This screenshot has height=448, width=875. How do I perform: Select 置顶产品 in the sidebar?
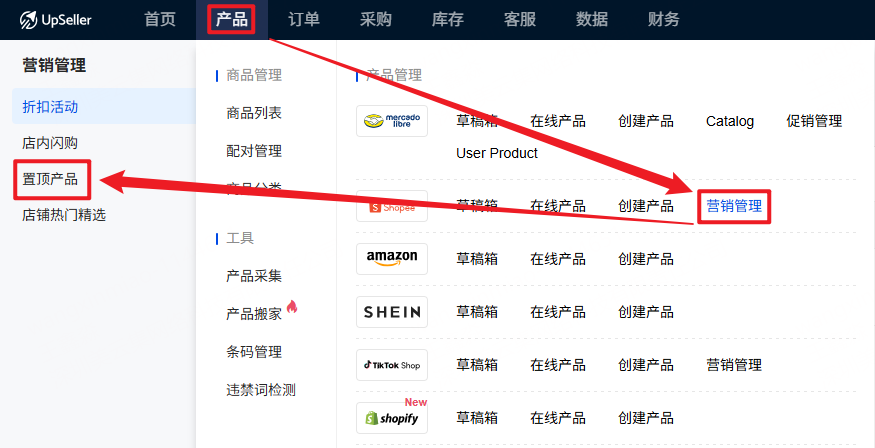click(x=51, y=178)
